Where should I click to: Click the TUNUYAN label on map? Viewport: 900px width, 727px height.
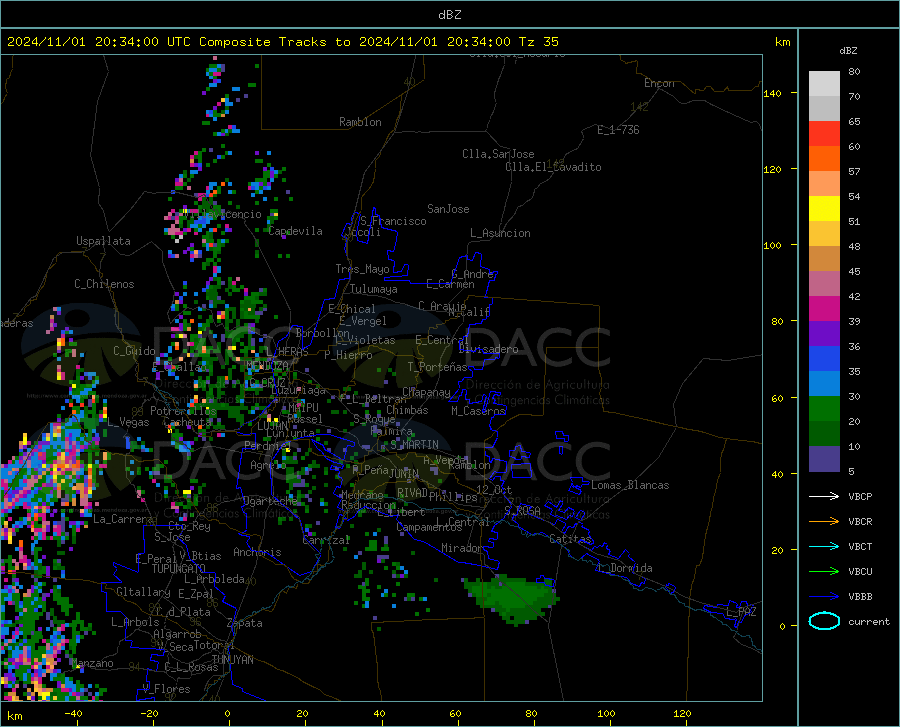232,660
